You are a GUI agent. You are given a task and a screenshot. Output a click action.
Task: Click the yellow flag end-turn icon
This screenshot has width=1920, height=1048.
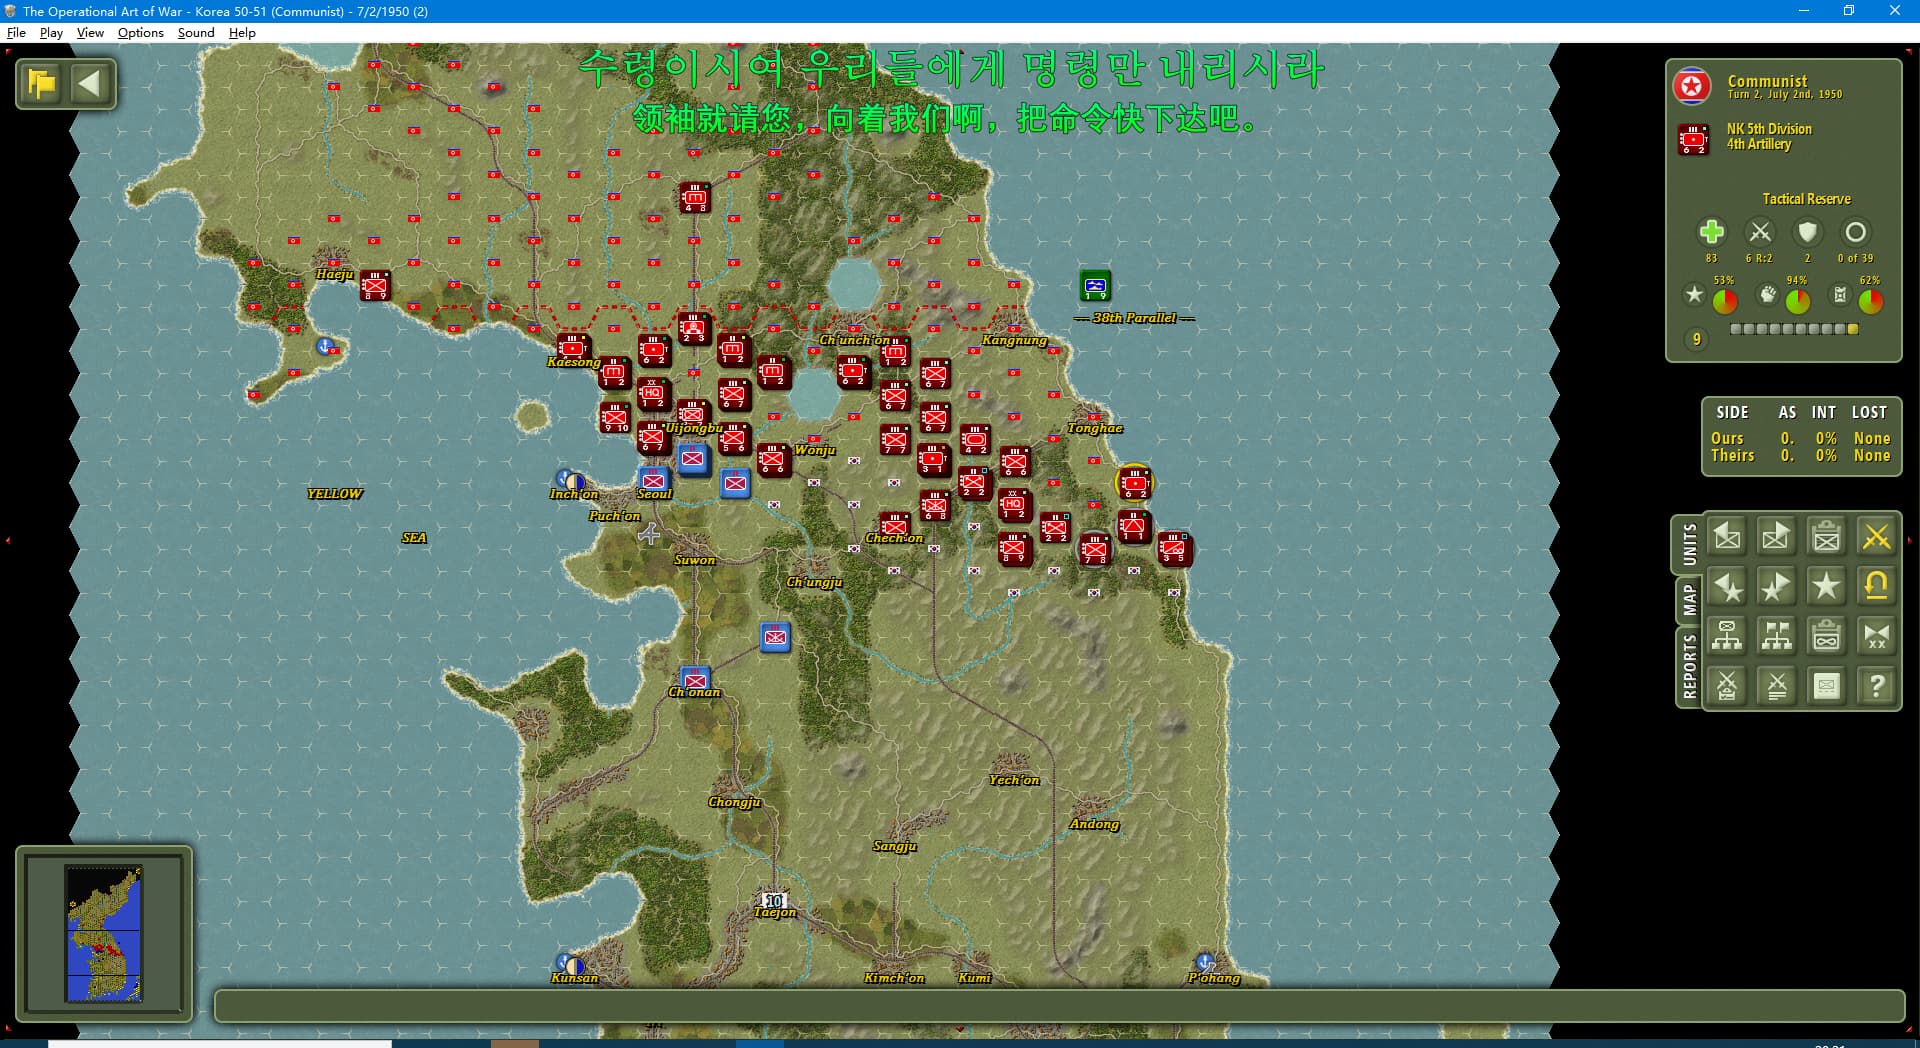pos(42,83)
